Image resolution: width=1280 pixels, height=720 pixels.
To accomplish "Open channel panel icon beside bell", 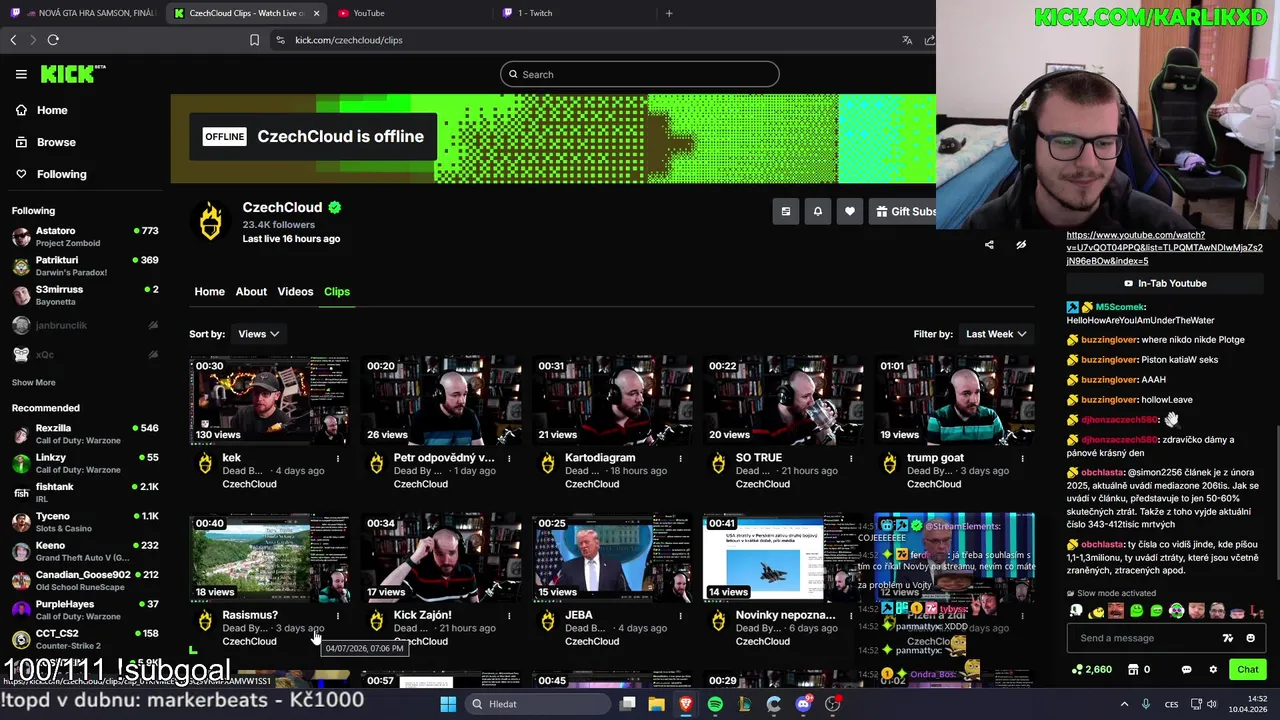I will point(786,211).
